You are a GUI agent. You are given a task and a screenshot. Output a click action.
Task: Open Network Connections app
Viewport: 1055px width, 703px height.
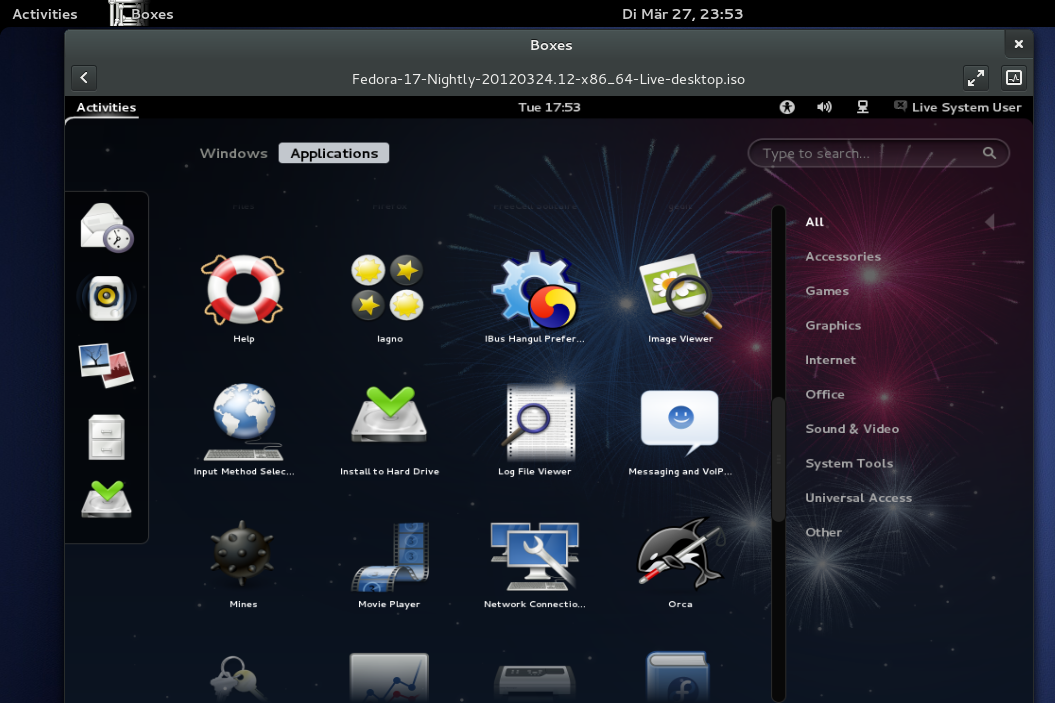535,564
